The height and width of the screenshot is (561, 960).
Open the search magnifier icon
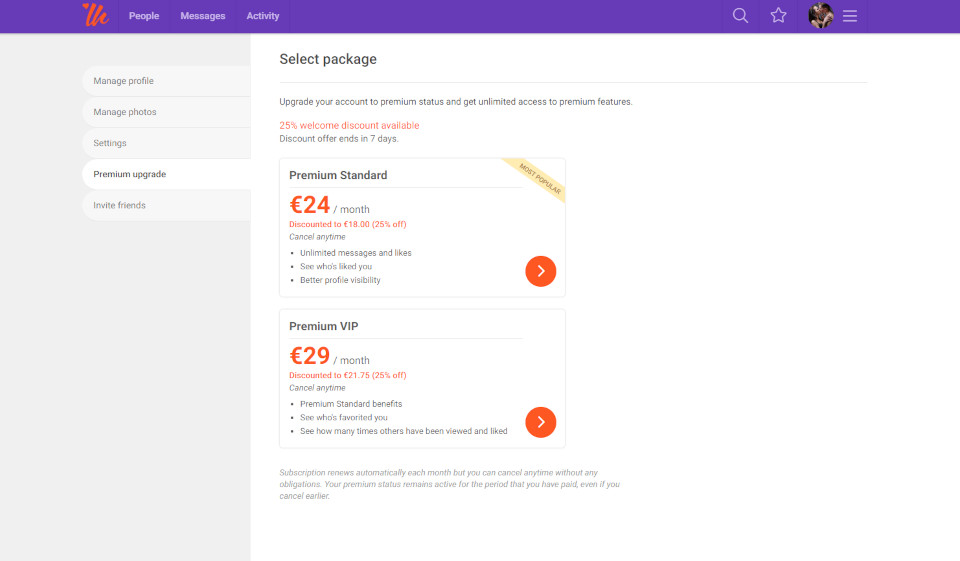(740, 16)
